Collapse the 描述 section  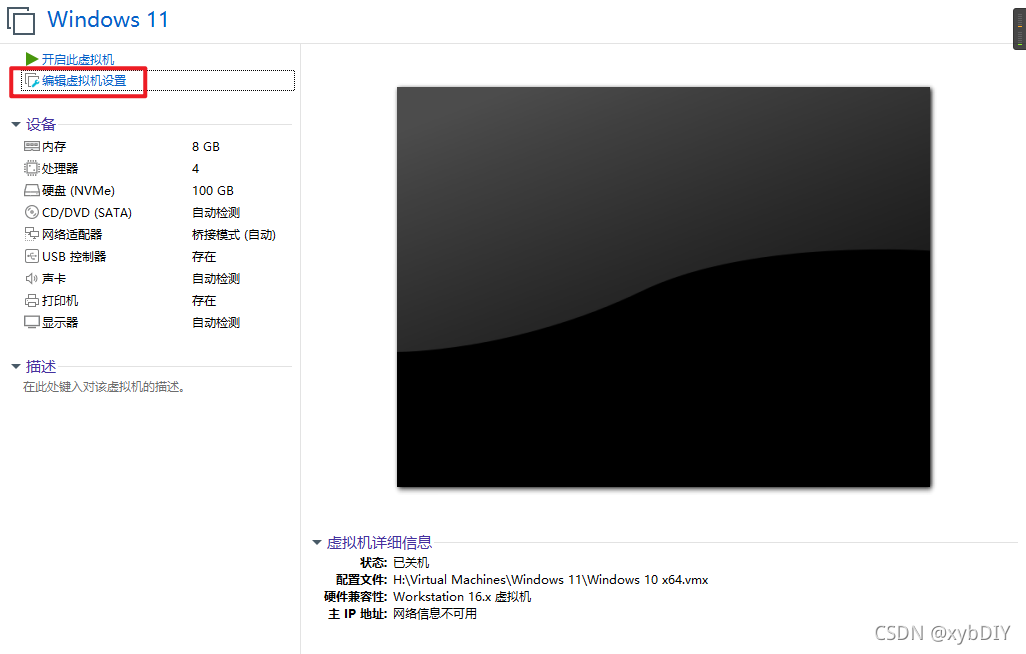[16, 367]
